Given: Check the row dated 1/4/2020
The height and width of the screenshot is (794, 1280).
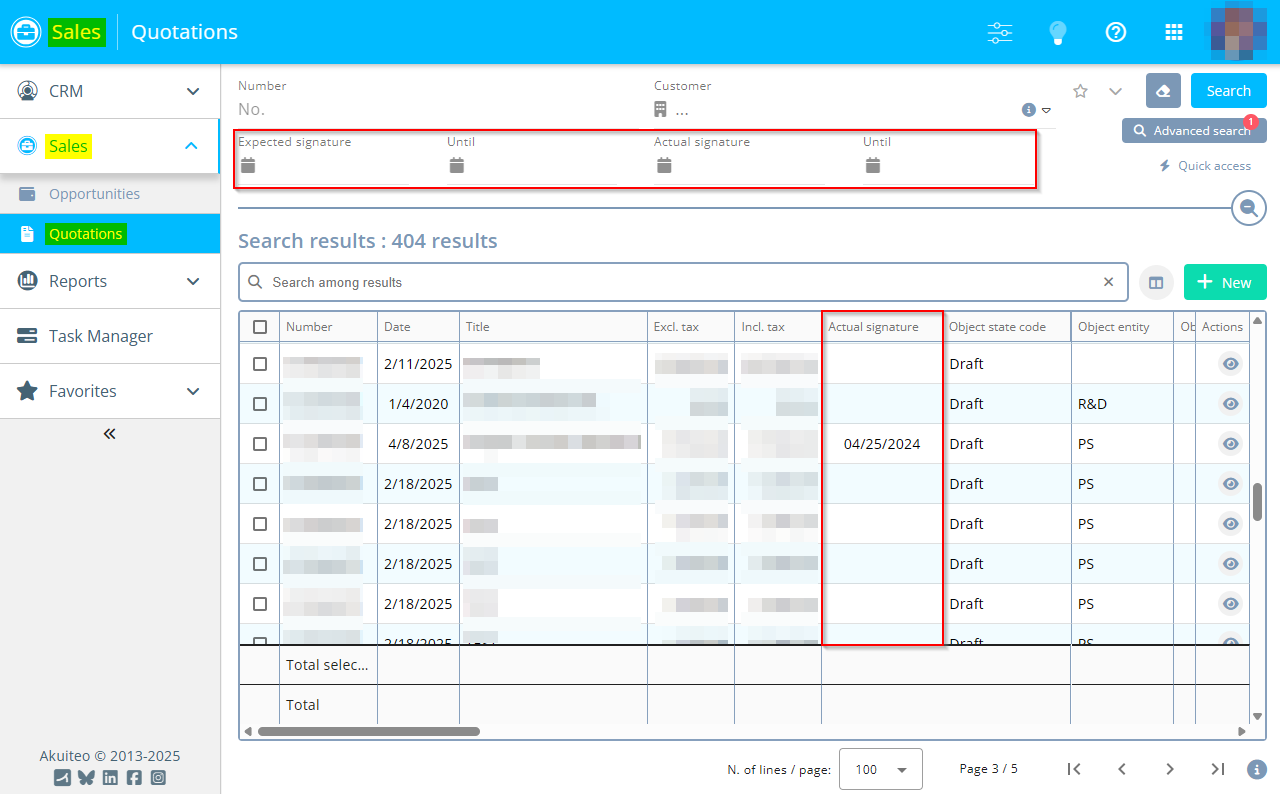Looking at the screenshot, I should click(260, 404).
